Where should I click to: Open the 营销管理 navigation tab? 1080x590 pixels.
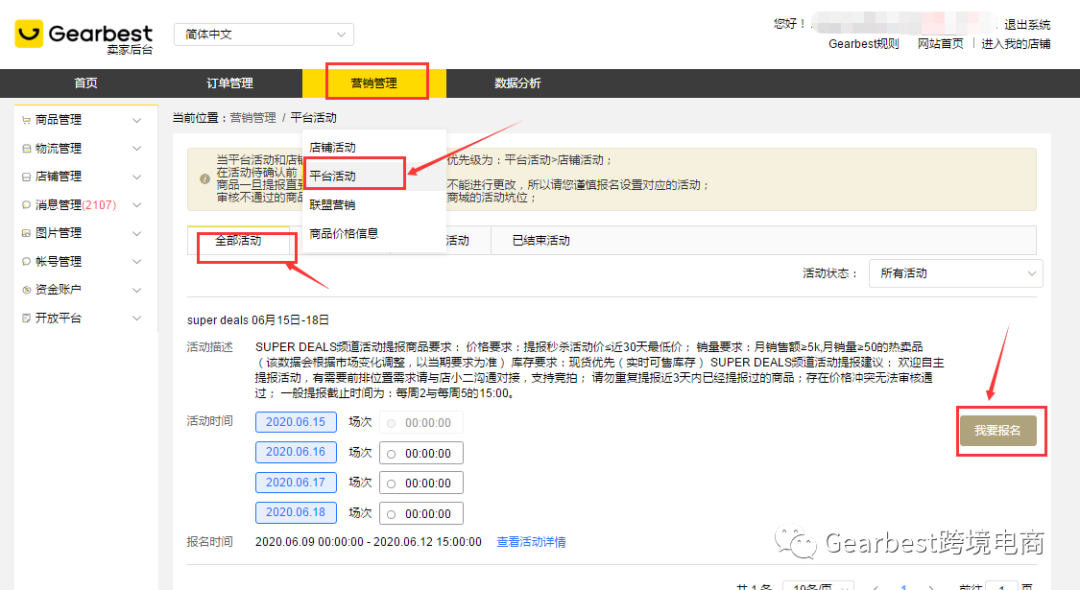tap(374, 83)
